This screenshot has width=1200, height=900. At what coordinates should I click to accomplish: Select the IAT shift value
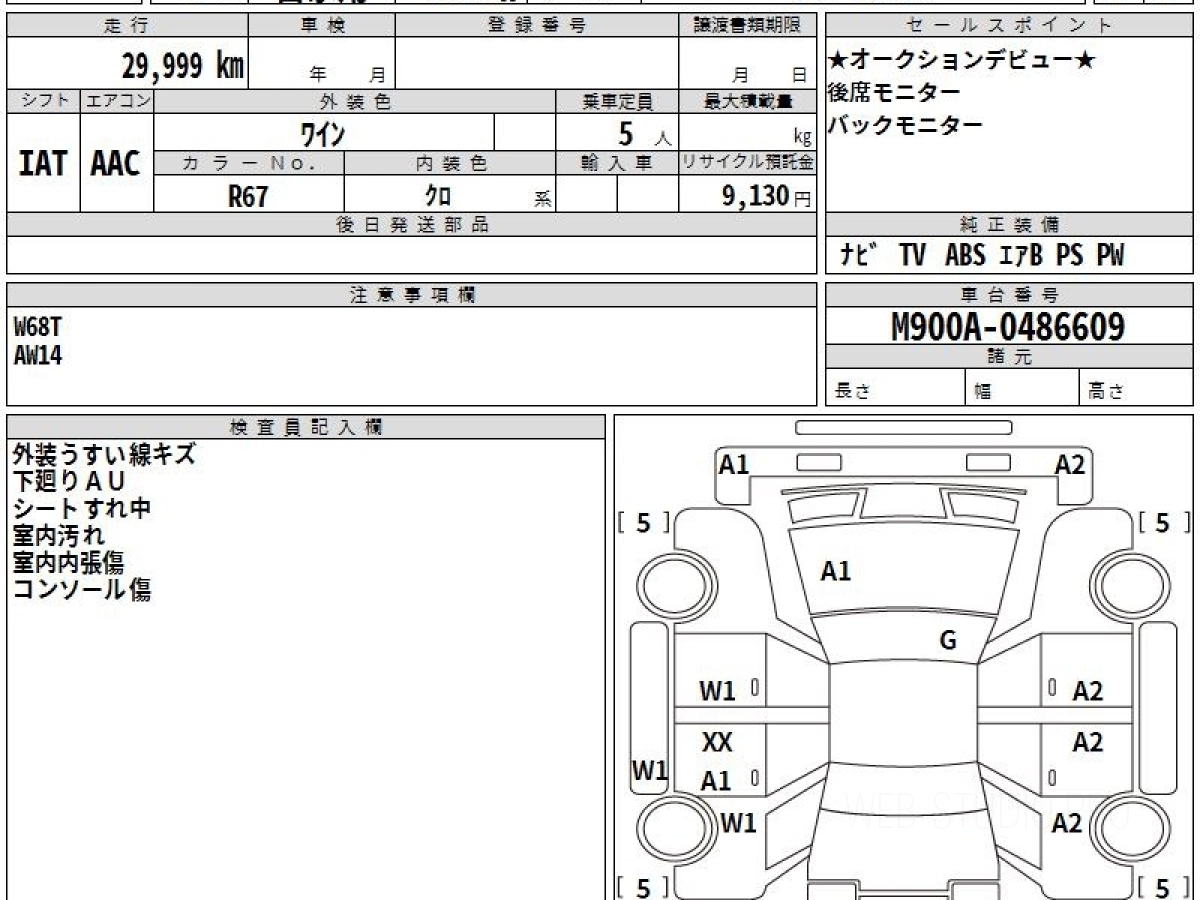coord(43,164)
